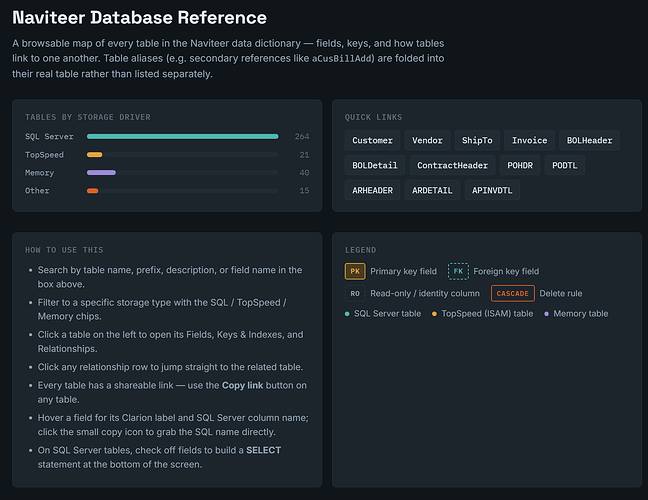
Task: Click the HOW TO USE THIS heading
Action: pyautogui.click(x=64, y=250)
